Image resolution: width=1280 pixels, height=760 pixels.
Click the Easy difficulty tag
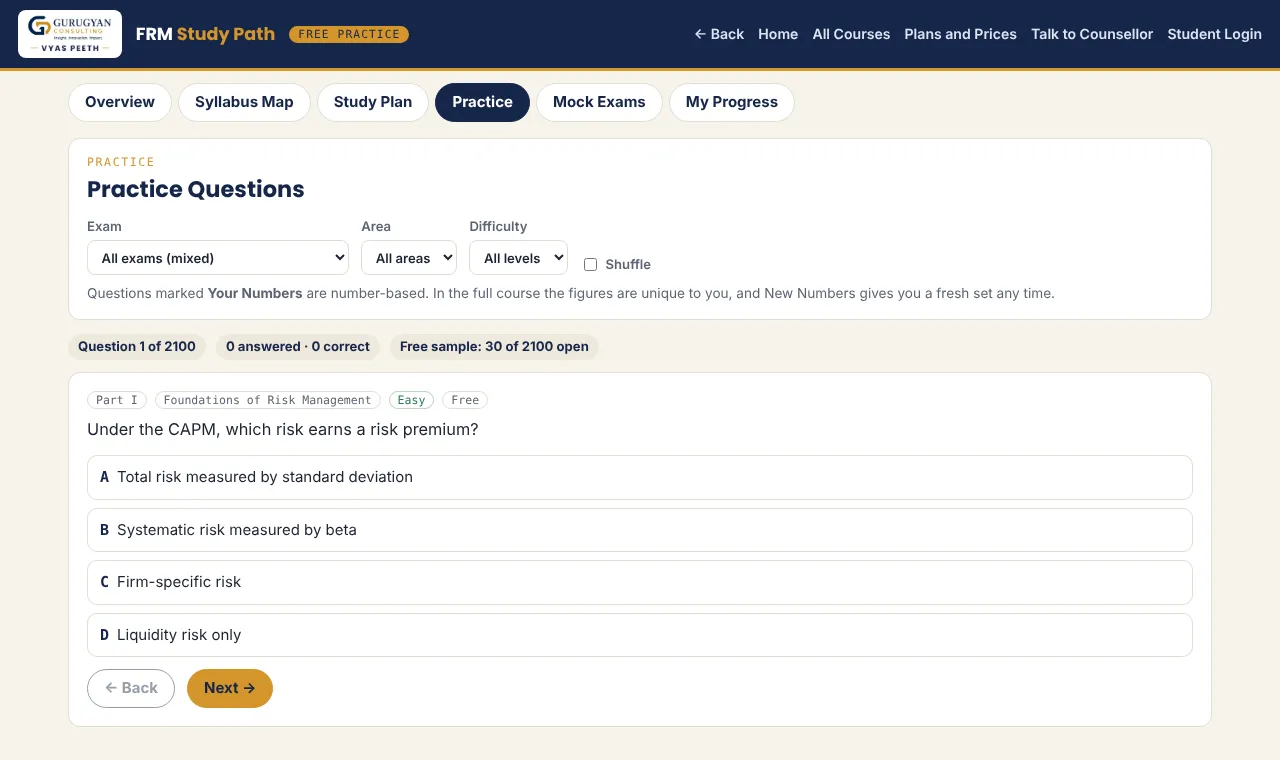[x=411, y=400]
